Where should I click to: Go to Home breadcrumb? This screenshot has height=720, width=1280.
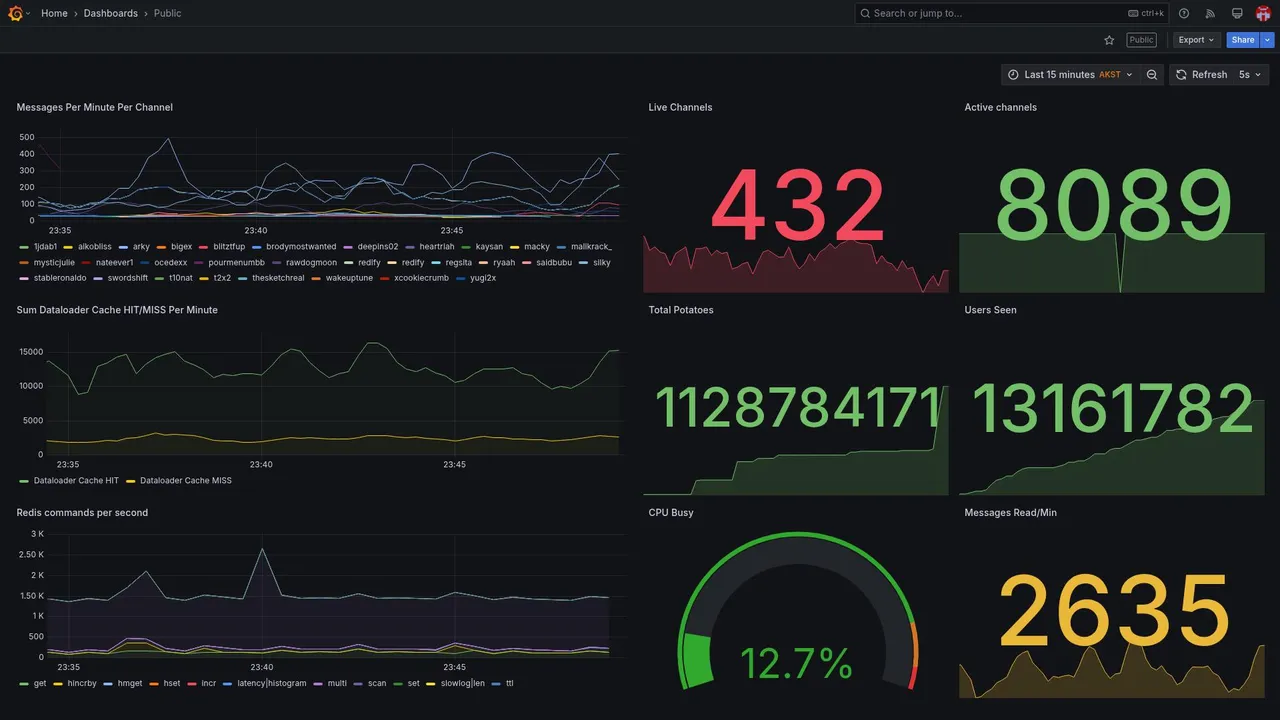(x=54, y=13)
